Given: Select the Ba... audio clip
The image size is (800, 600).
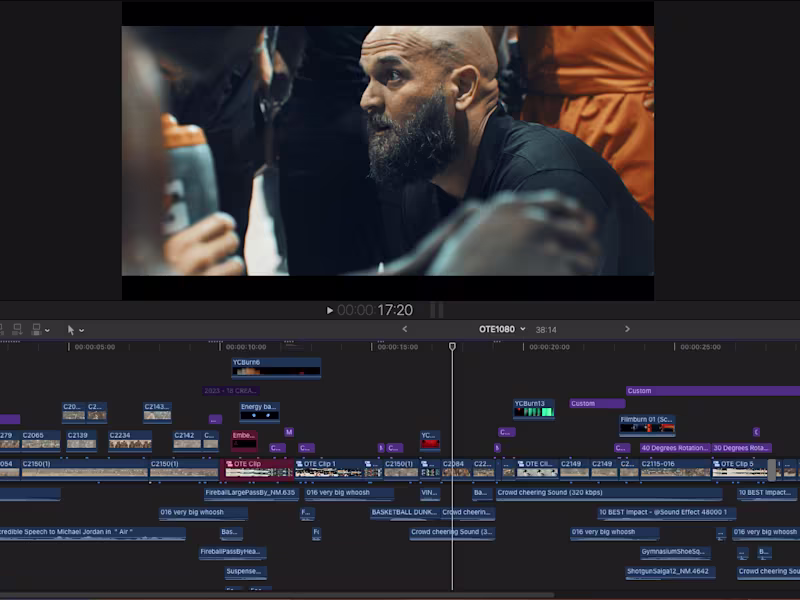Looking at the screenshot, I should click(482, 493).
